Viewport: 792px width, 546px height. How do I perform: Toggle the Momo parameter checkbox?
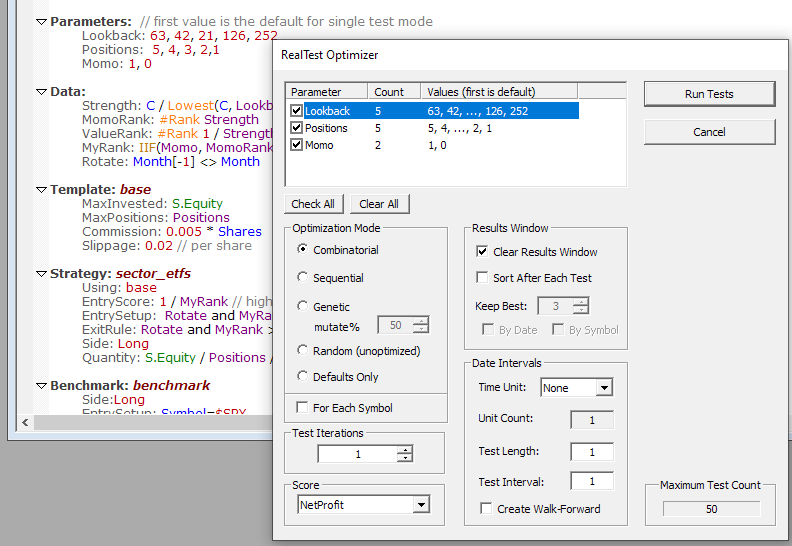click(296, 145)
